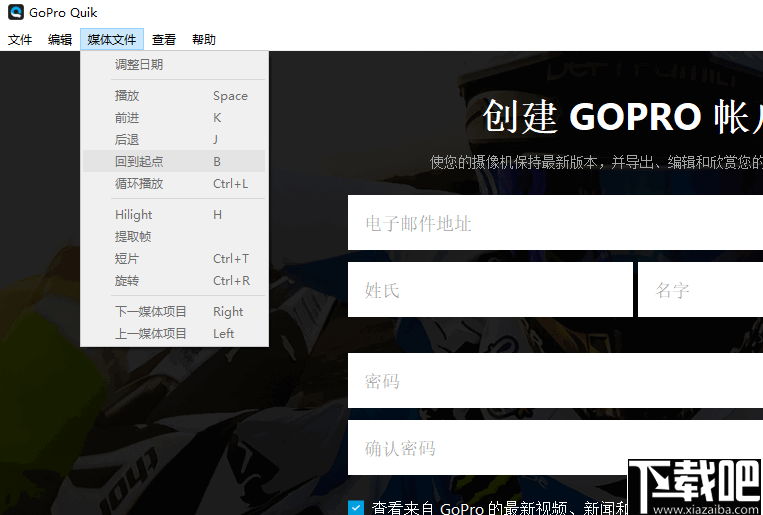This screenshot has height=515, width=763.
Task: Select Hilight menu entry
Action: coord(174,214)
